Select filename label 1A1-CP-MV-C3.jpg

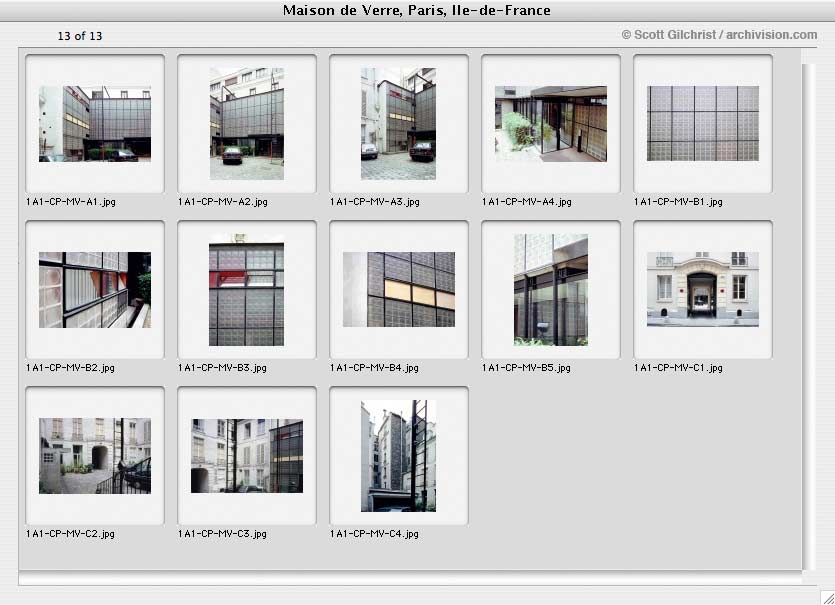coord(223,534)
